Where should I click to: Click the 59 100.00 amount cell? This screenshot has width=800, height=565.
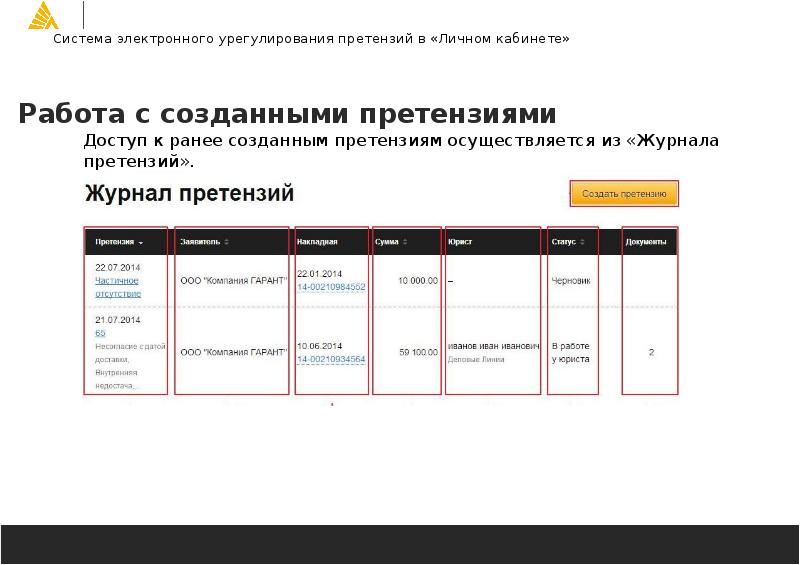tap(418, 352)
